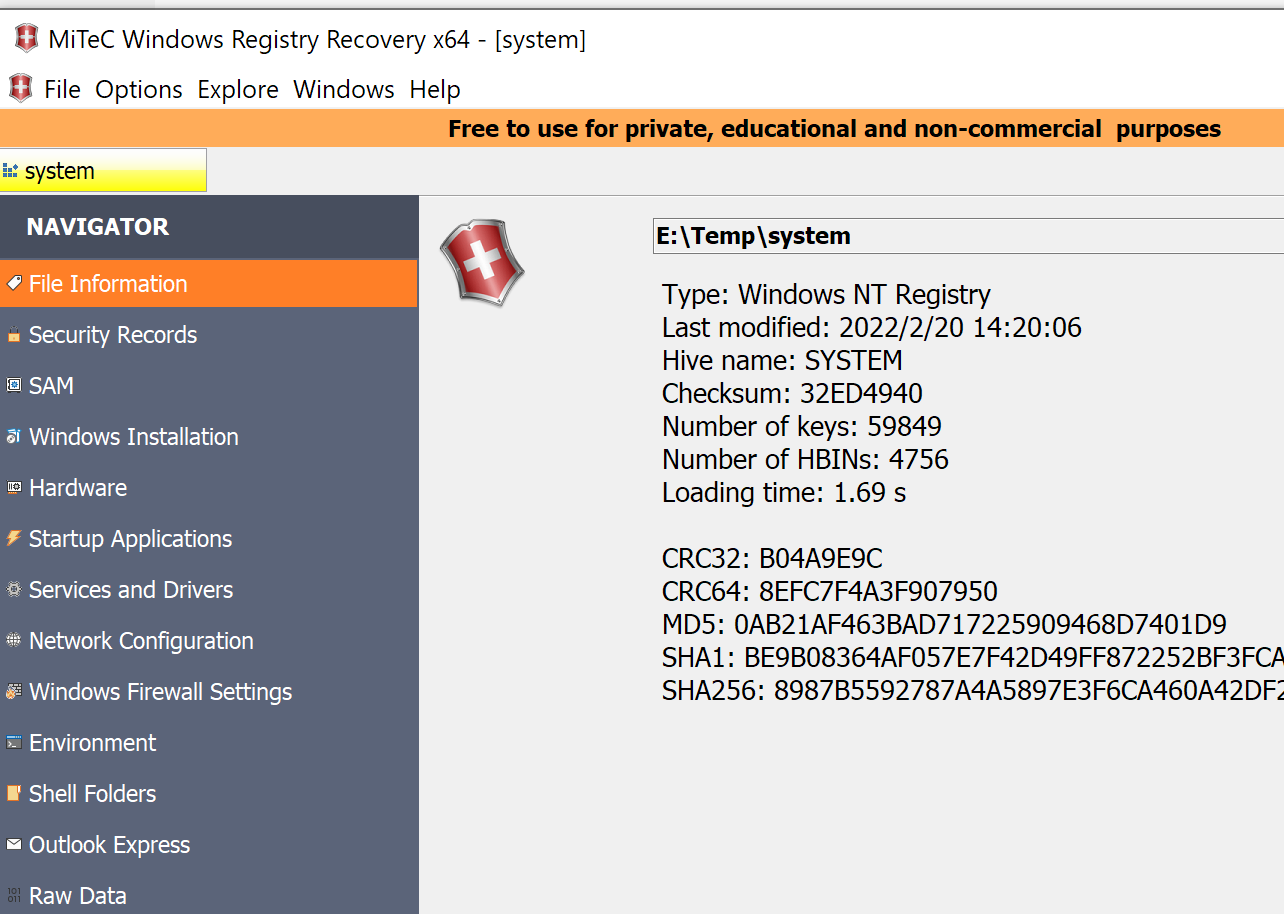Open the Environment section

tap(93, 742)
